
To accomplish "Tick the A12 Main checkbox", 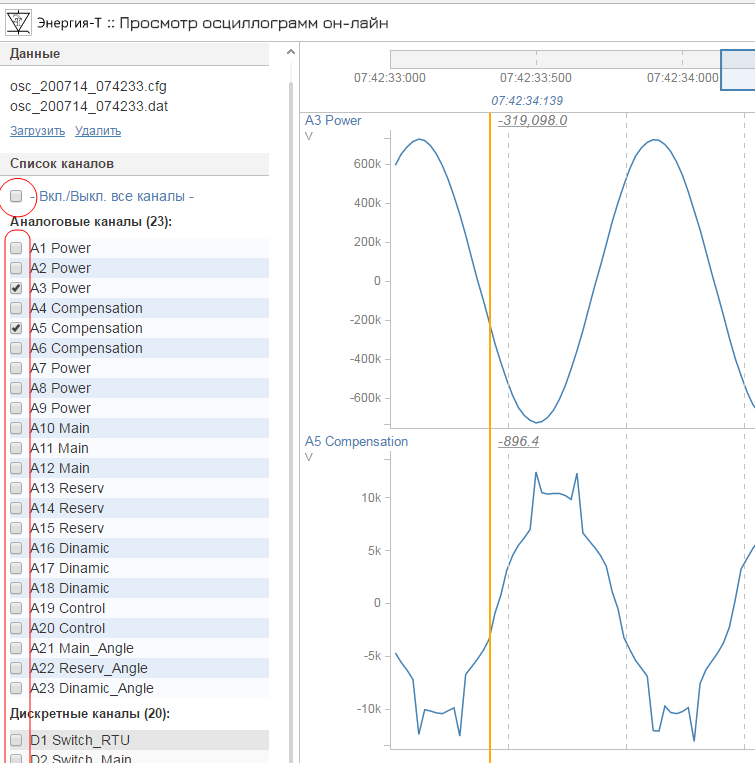I will (16, 468).
